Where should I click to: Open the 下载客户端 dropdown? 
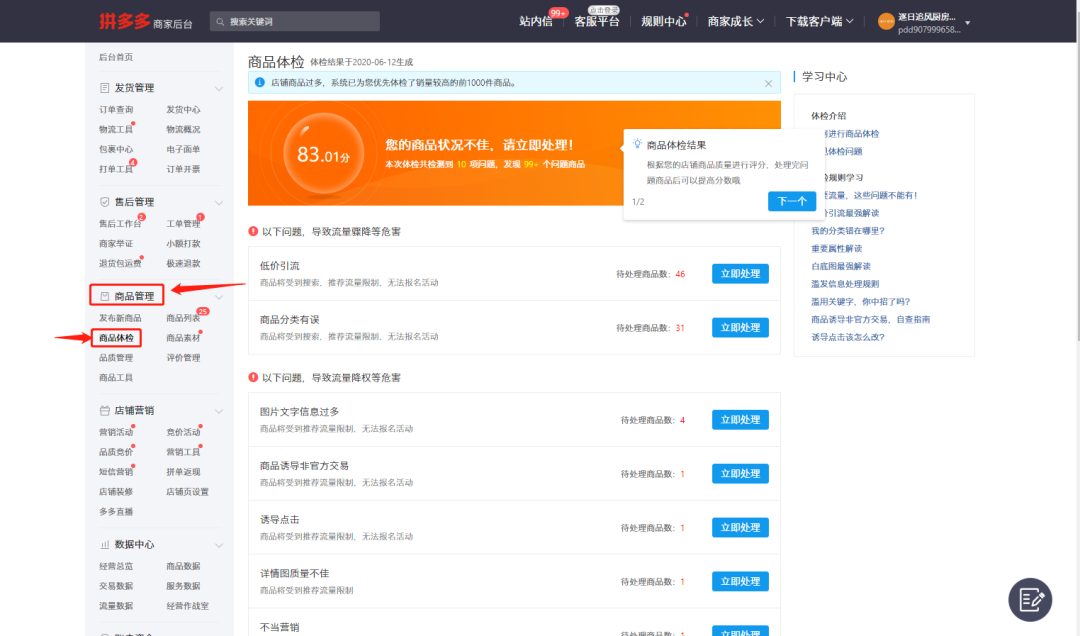coord(820,21)
